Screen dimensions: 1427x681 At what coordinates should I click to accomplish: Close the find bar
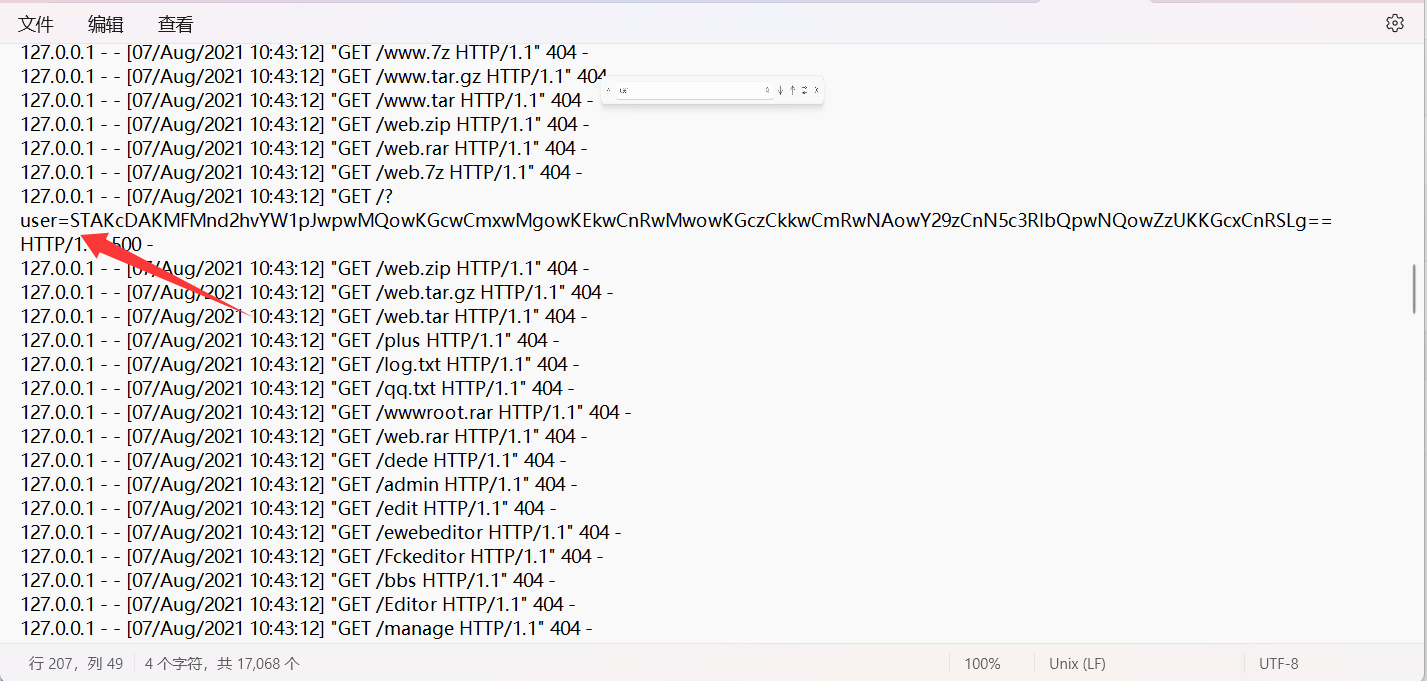click(816, 90)
